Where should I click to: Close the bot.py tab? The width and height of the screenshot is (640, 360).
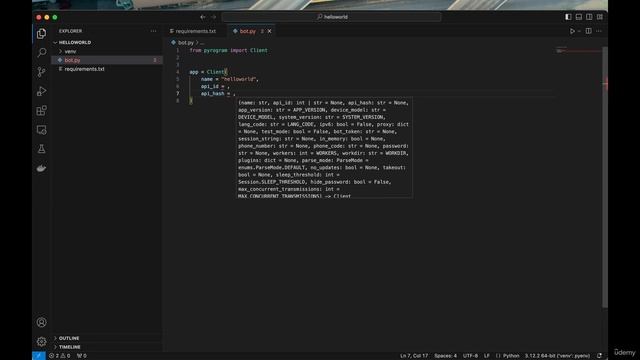tap(269, 31)
